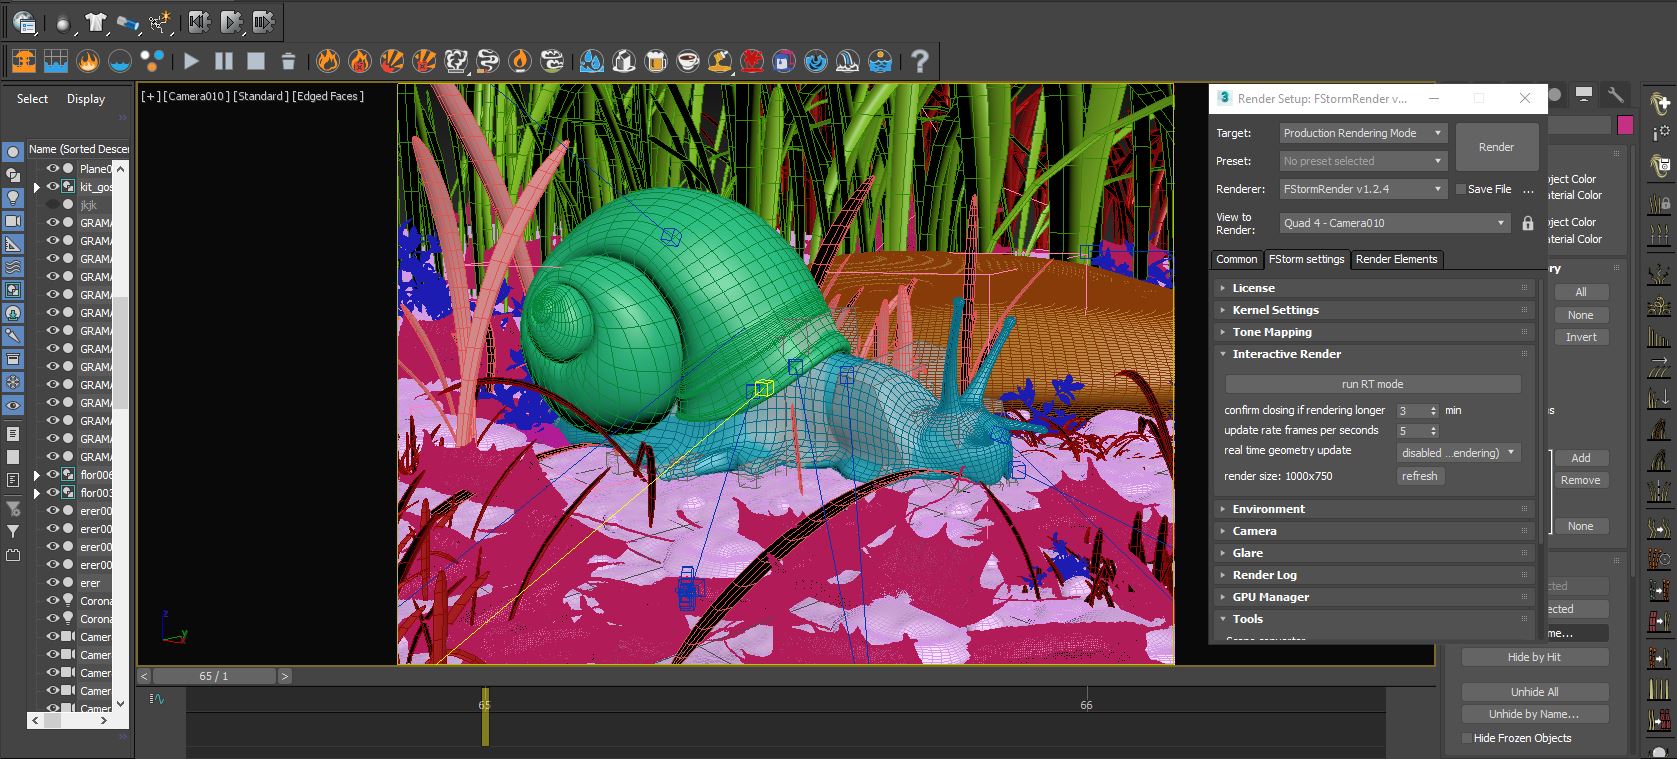The width and height of the screenshot is (1677, 759).
Task: Click the run RT mode button
Action: 1372,384
